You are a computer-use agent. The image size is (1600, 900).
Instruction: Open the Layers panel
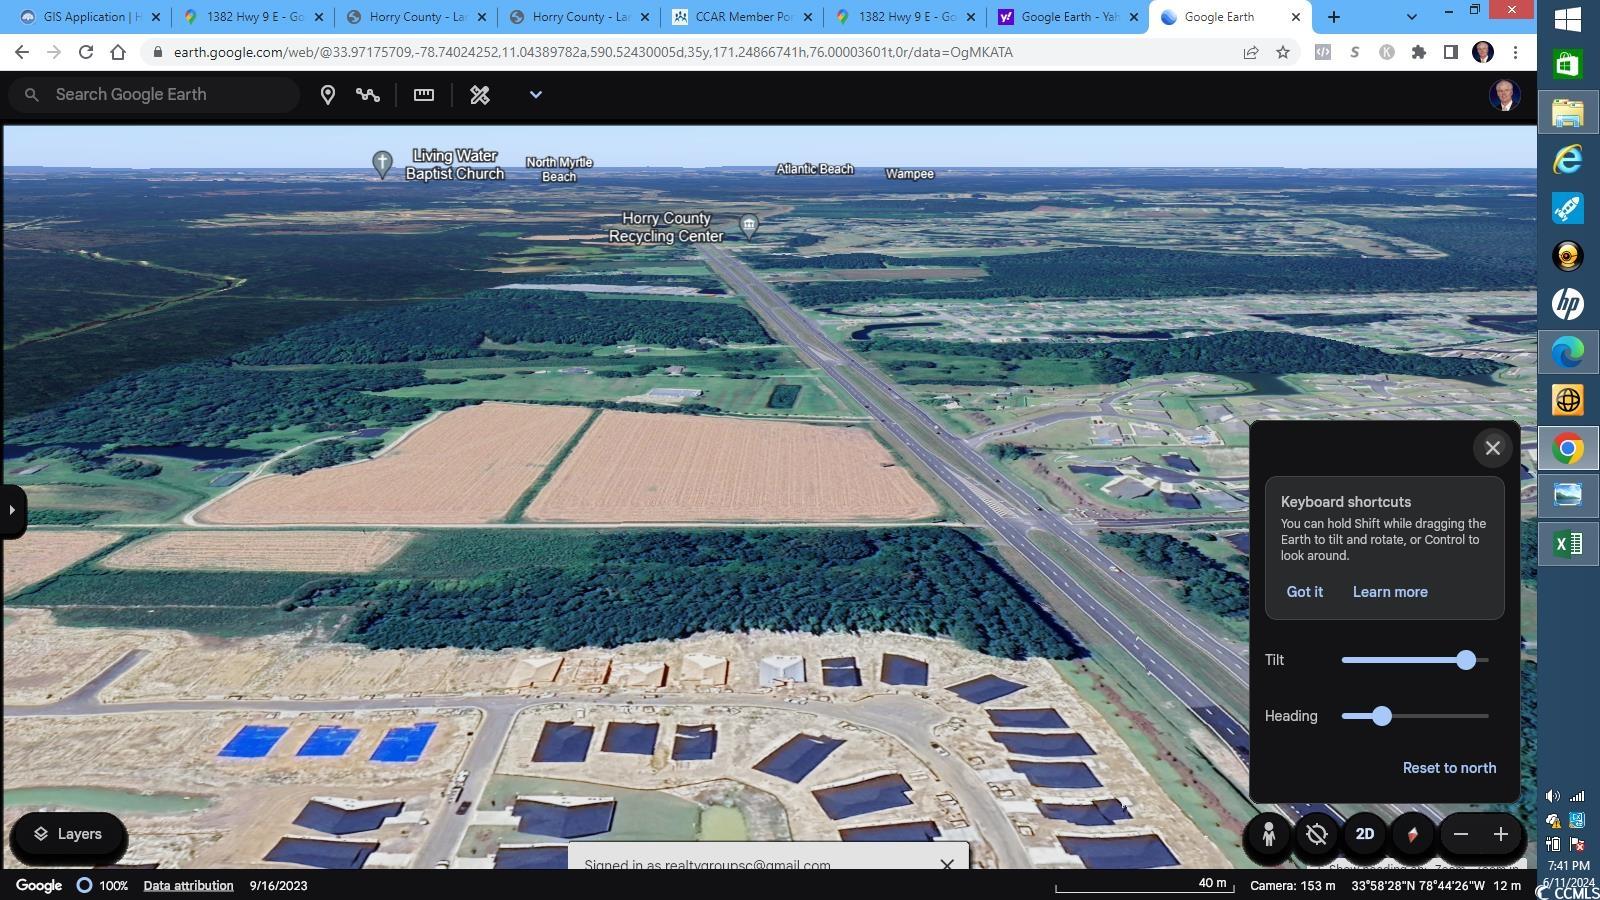[x=68, y=835]
